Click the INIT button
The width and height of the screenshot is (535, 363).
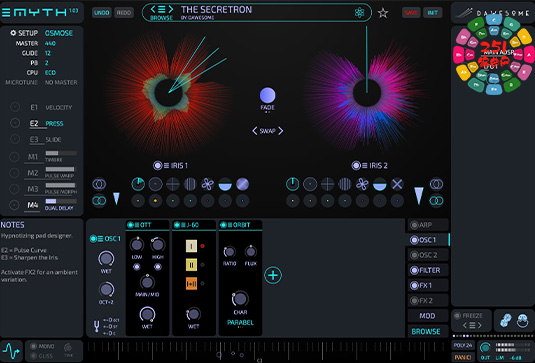(433, 13)
